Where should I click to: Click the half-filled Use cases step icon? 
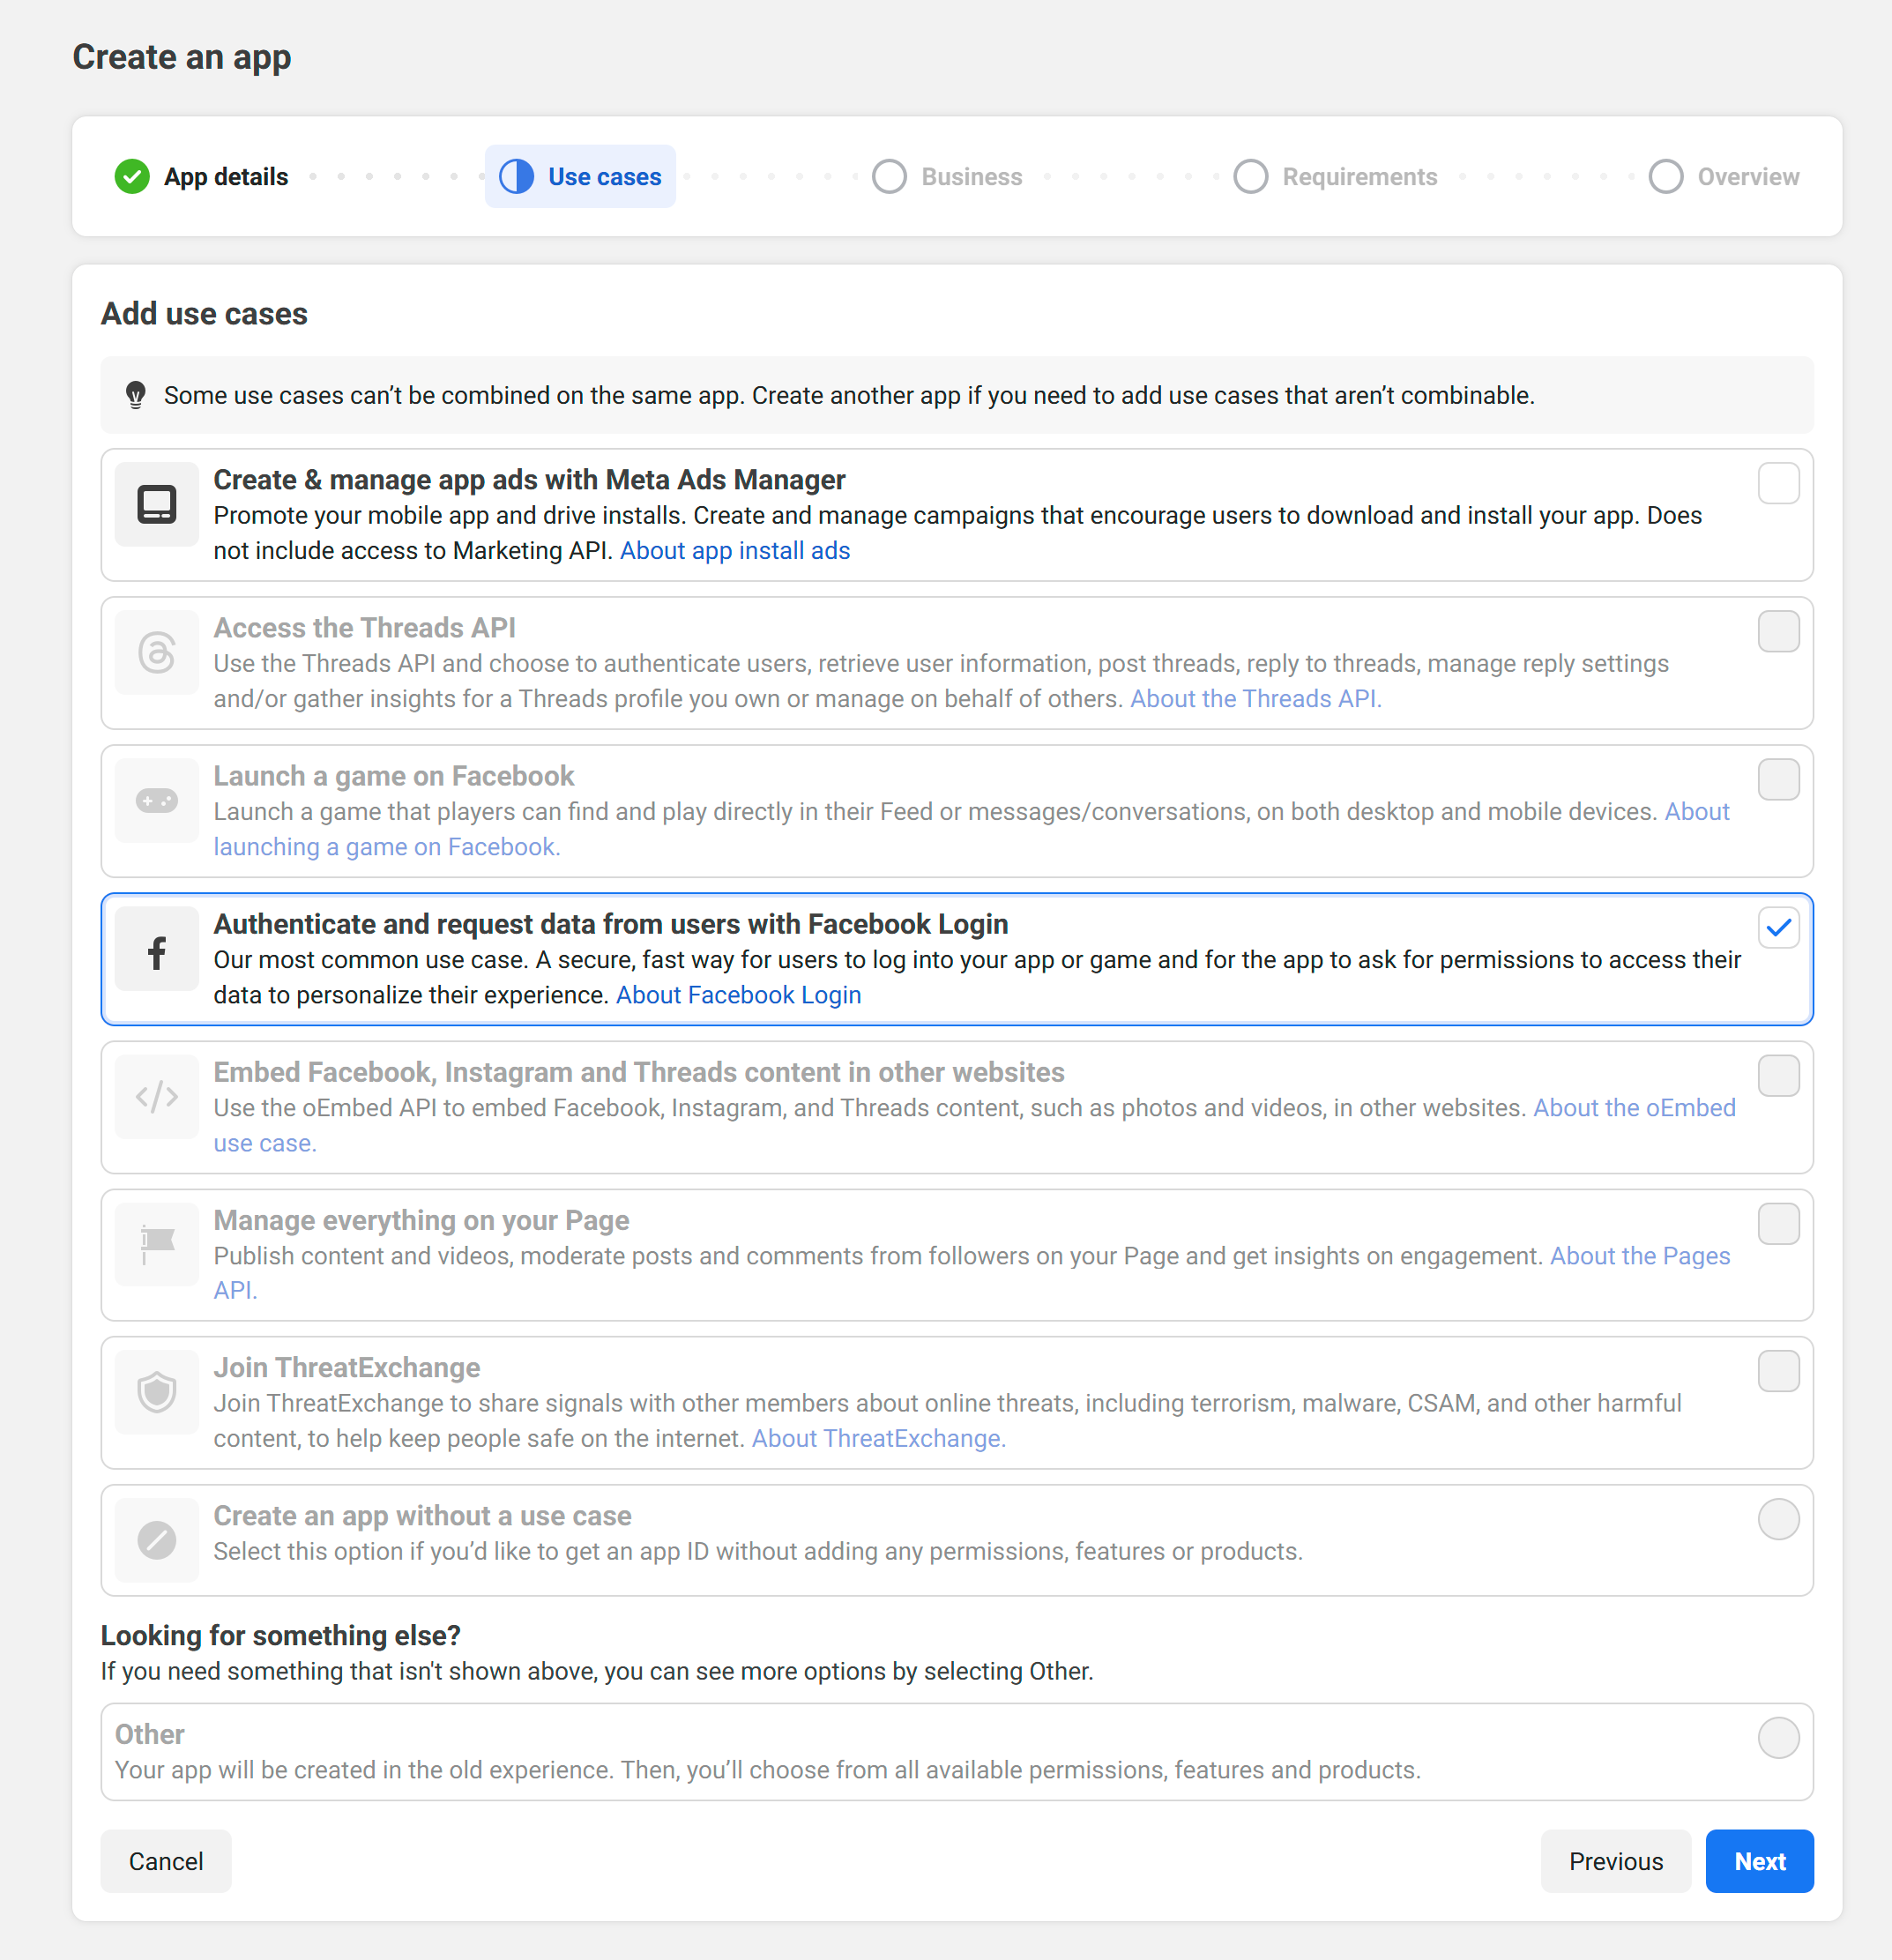(x=516, y=177)
